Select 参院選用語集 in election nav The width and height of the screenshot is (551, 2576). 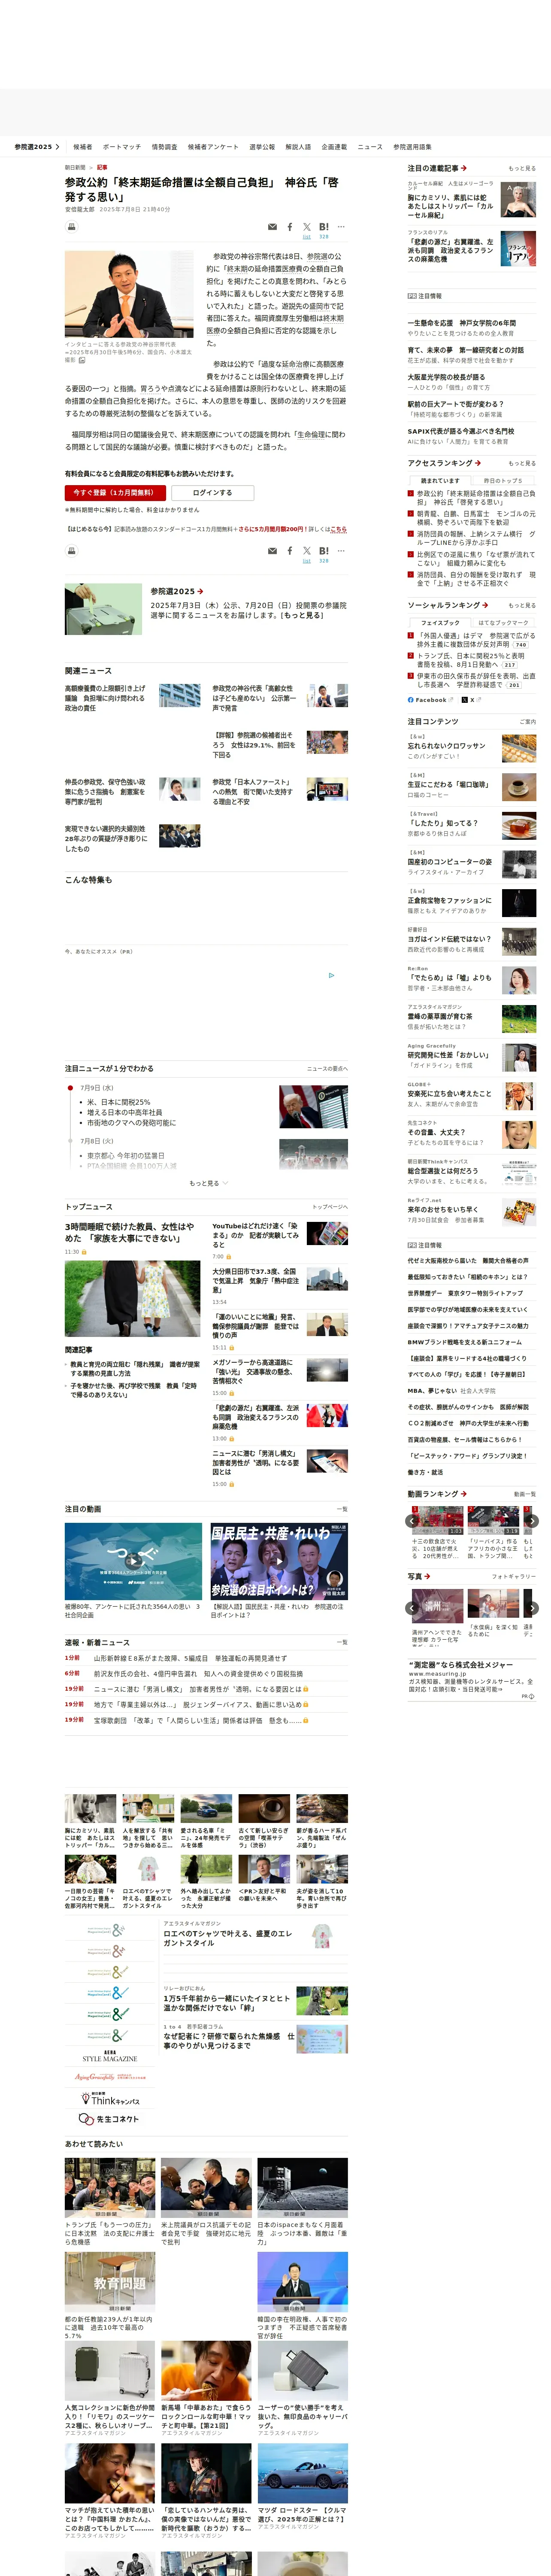(x=412, y=147)
